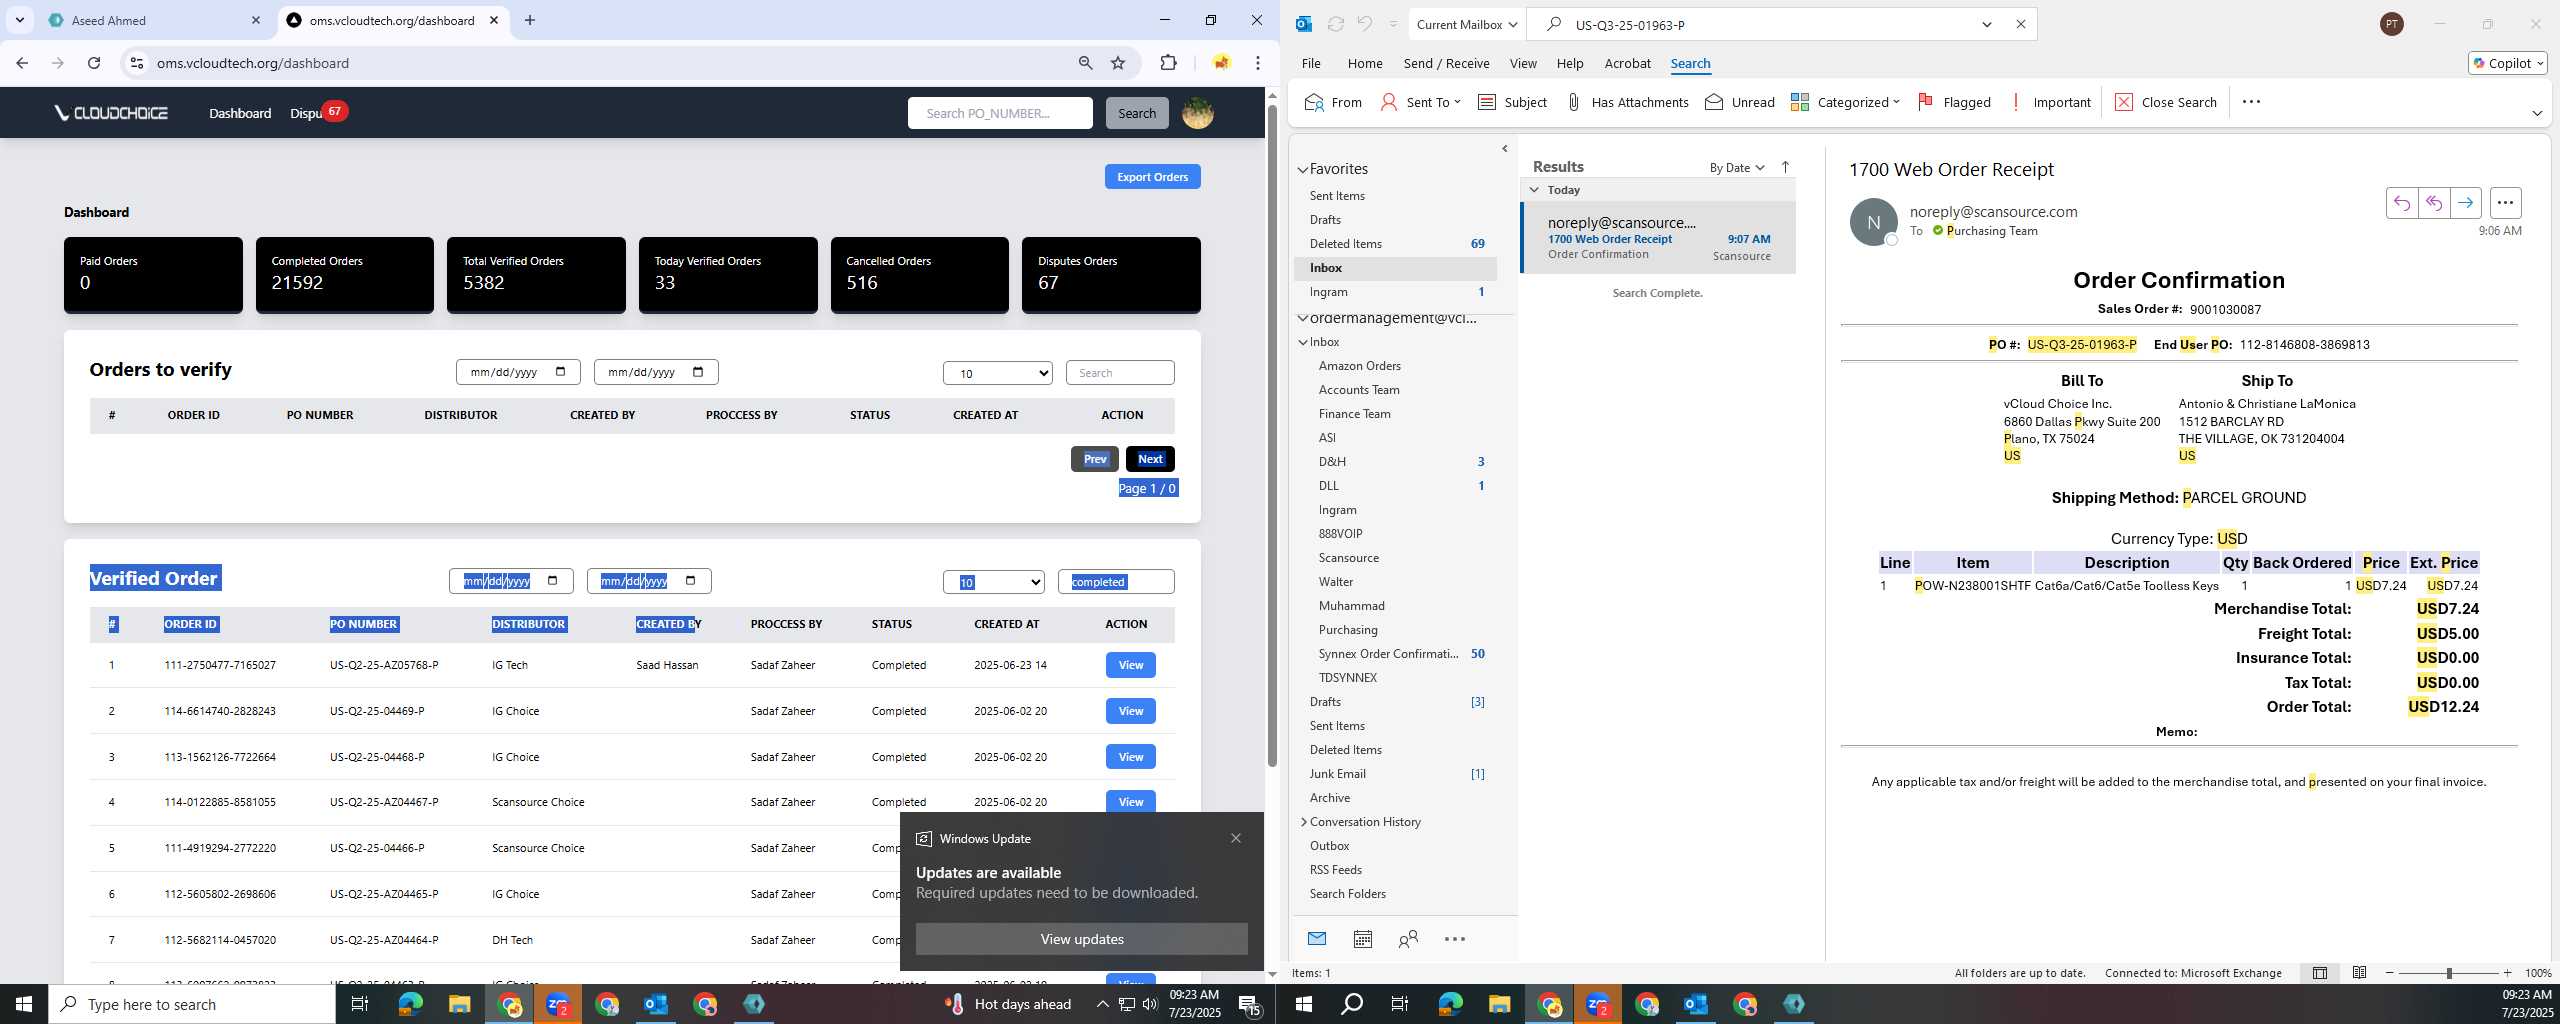The width and height of the screenshot is (2560, 1024).
Task: Open more actions on the email
Action: tap(2505, 203)
